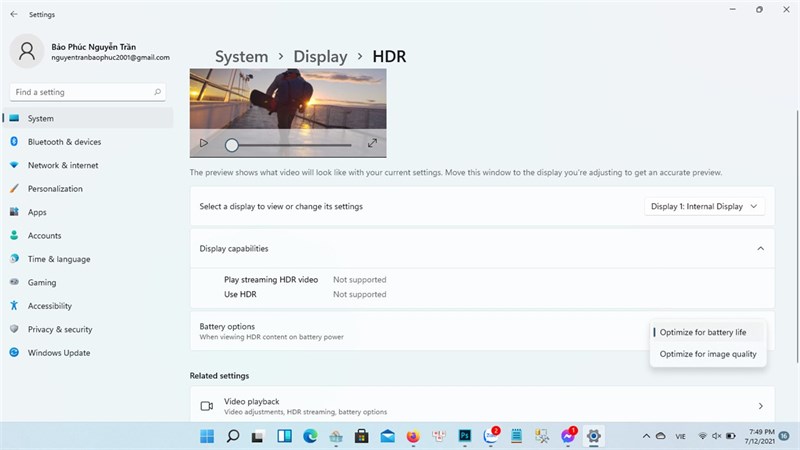Screen dimensions: 800x450
Task: Click System in the breadcrumb path
Action: 241,57
